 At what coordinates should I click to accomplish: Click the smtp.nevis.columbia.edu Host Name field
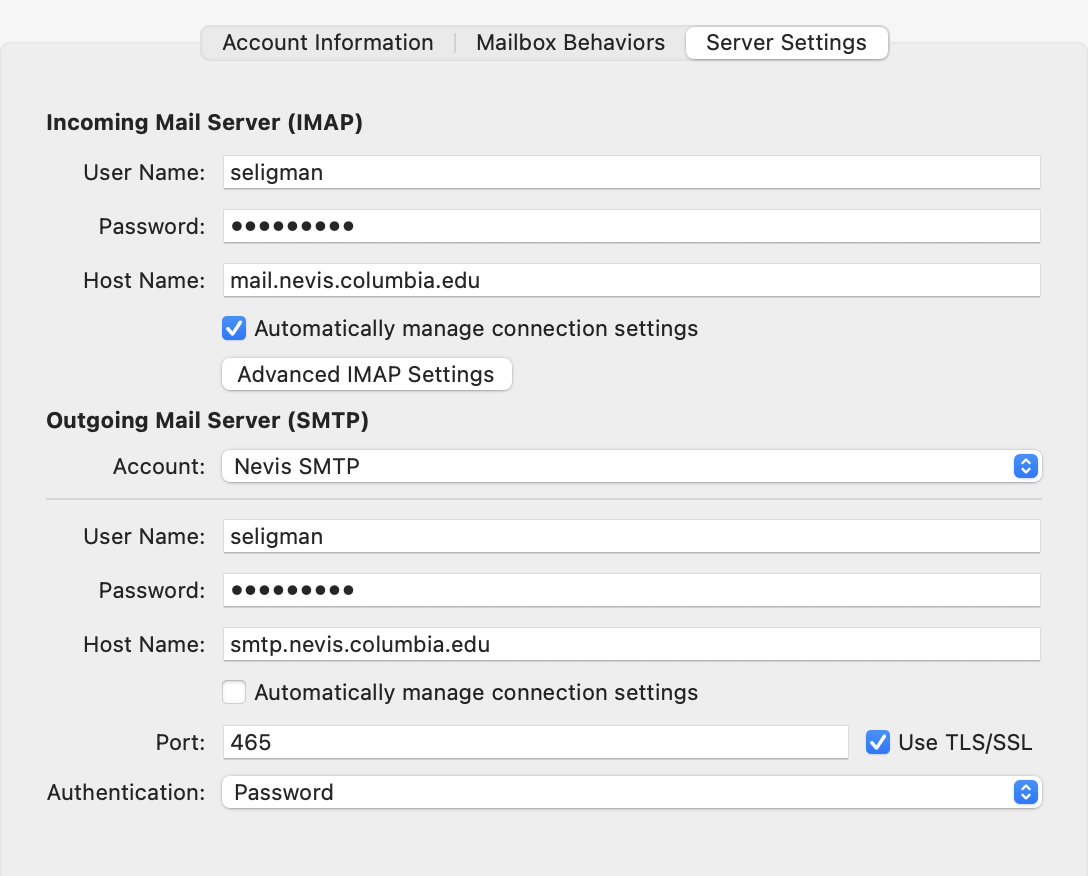(630, 644)
